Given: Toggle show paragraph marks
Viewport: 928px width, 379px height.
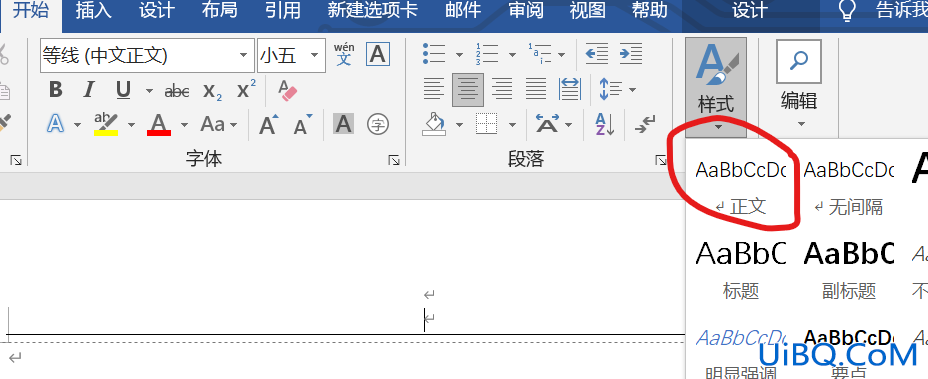Looking at the screenshot, I should [645, 124].
